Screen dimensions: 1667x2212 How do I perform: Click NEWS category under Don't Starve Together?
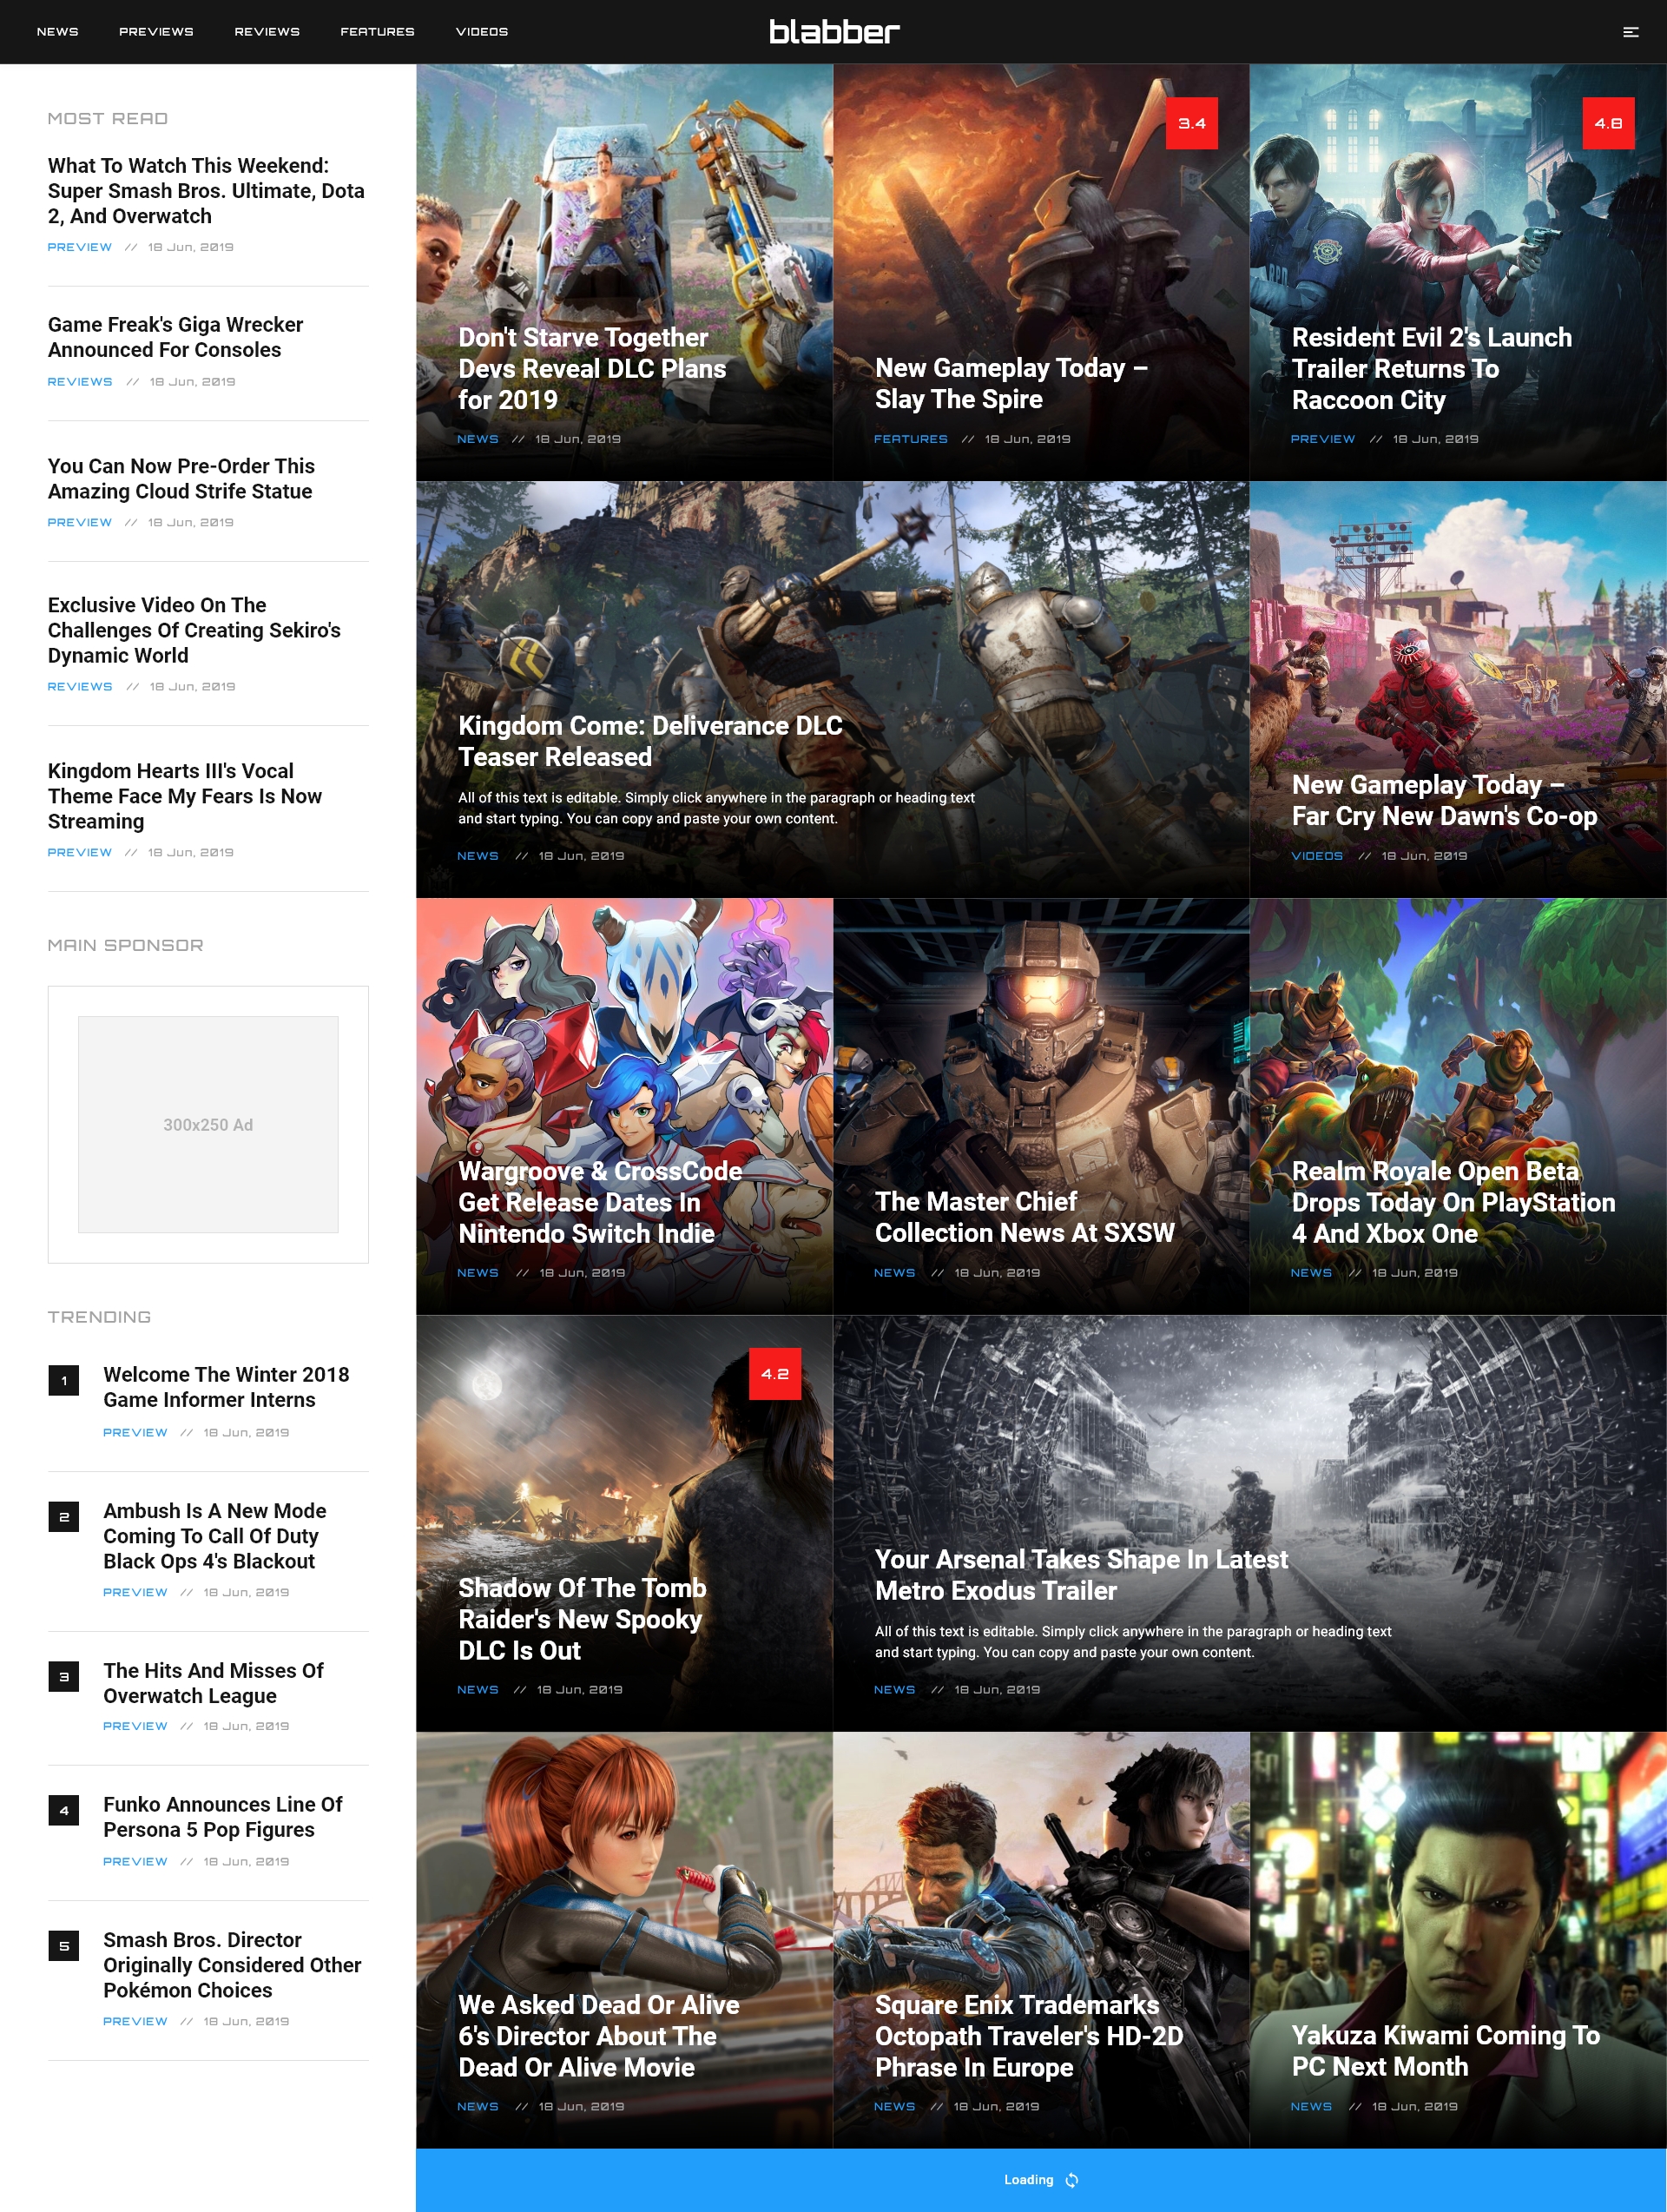click(478, 439)
